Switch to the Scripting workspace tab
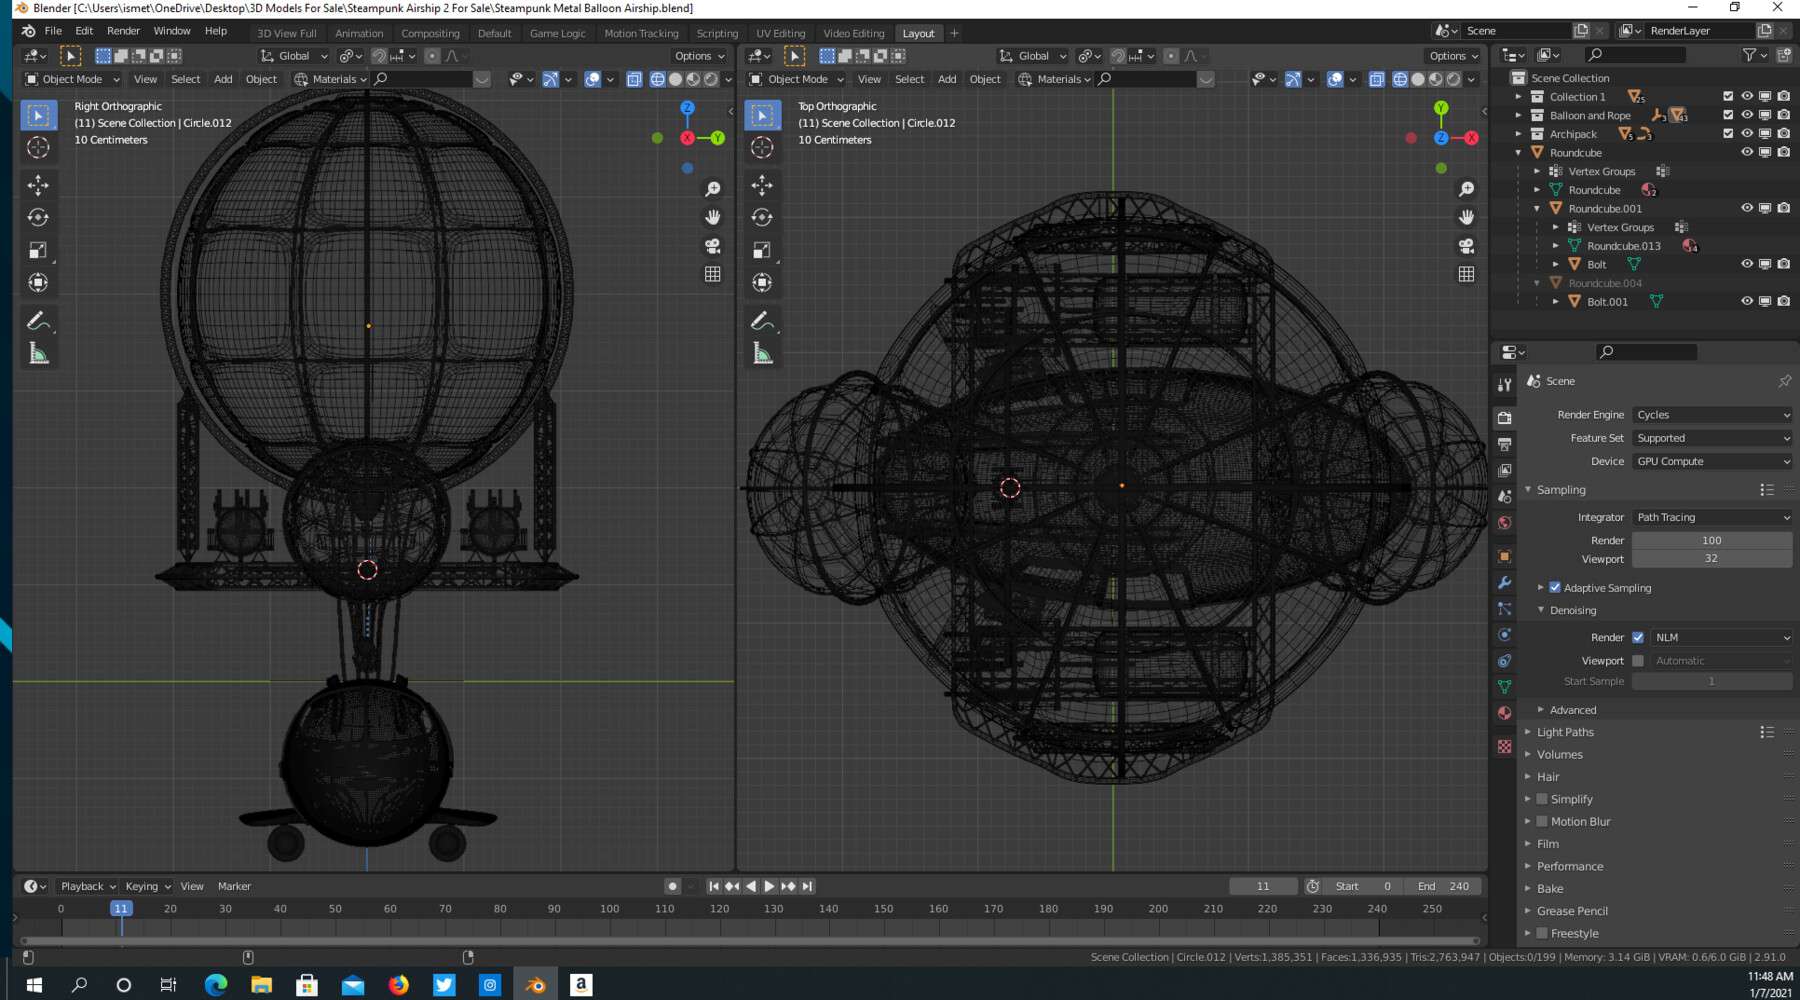The width and height of the screenshot is (1800, 1000). coord(717,33)
